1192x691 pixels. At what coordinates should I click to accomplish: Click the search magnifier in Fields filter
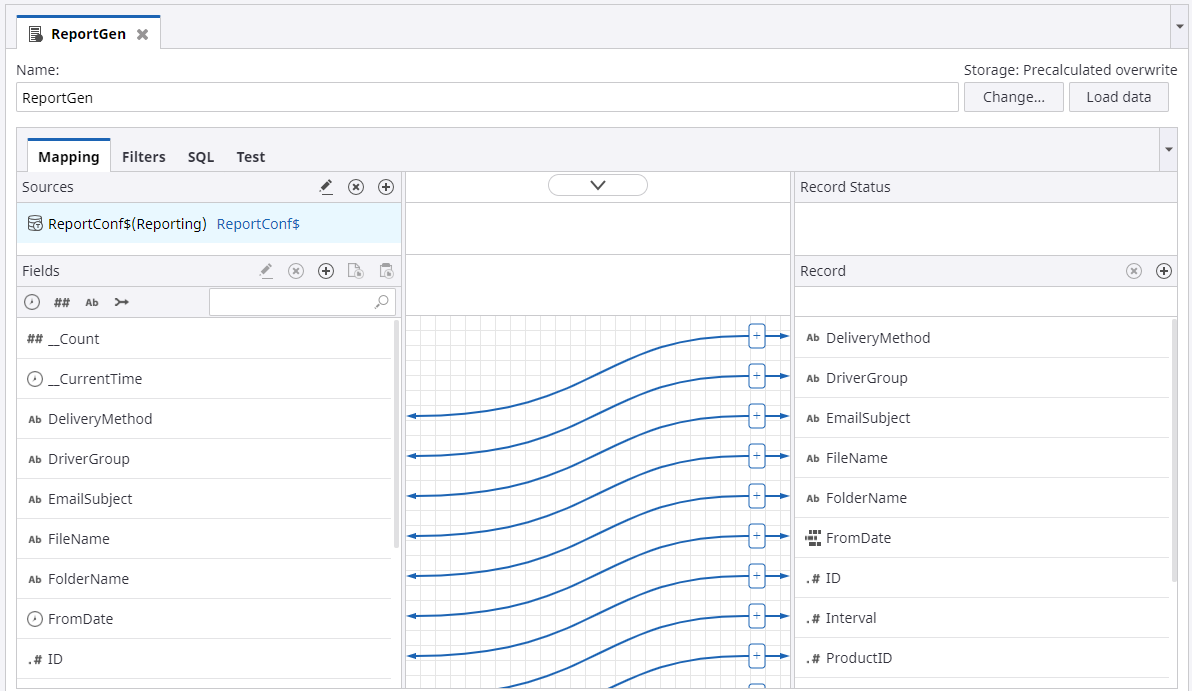[381, 302]
